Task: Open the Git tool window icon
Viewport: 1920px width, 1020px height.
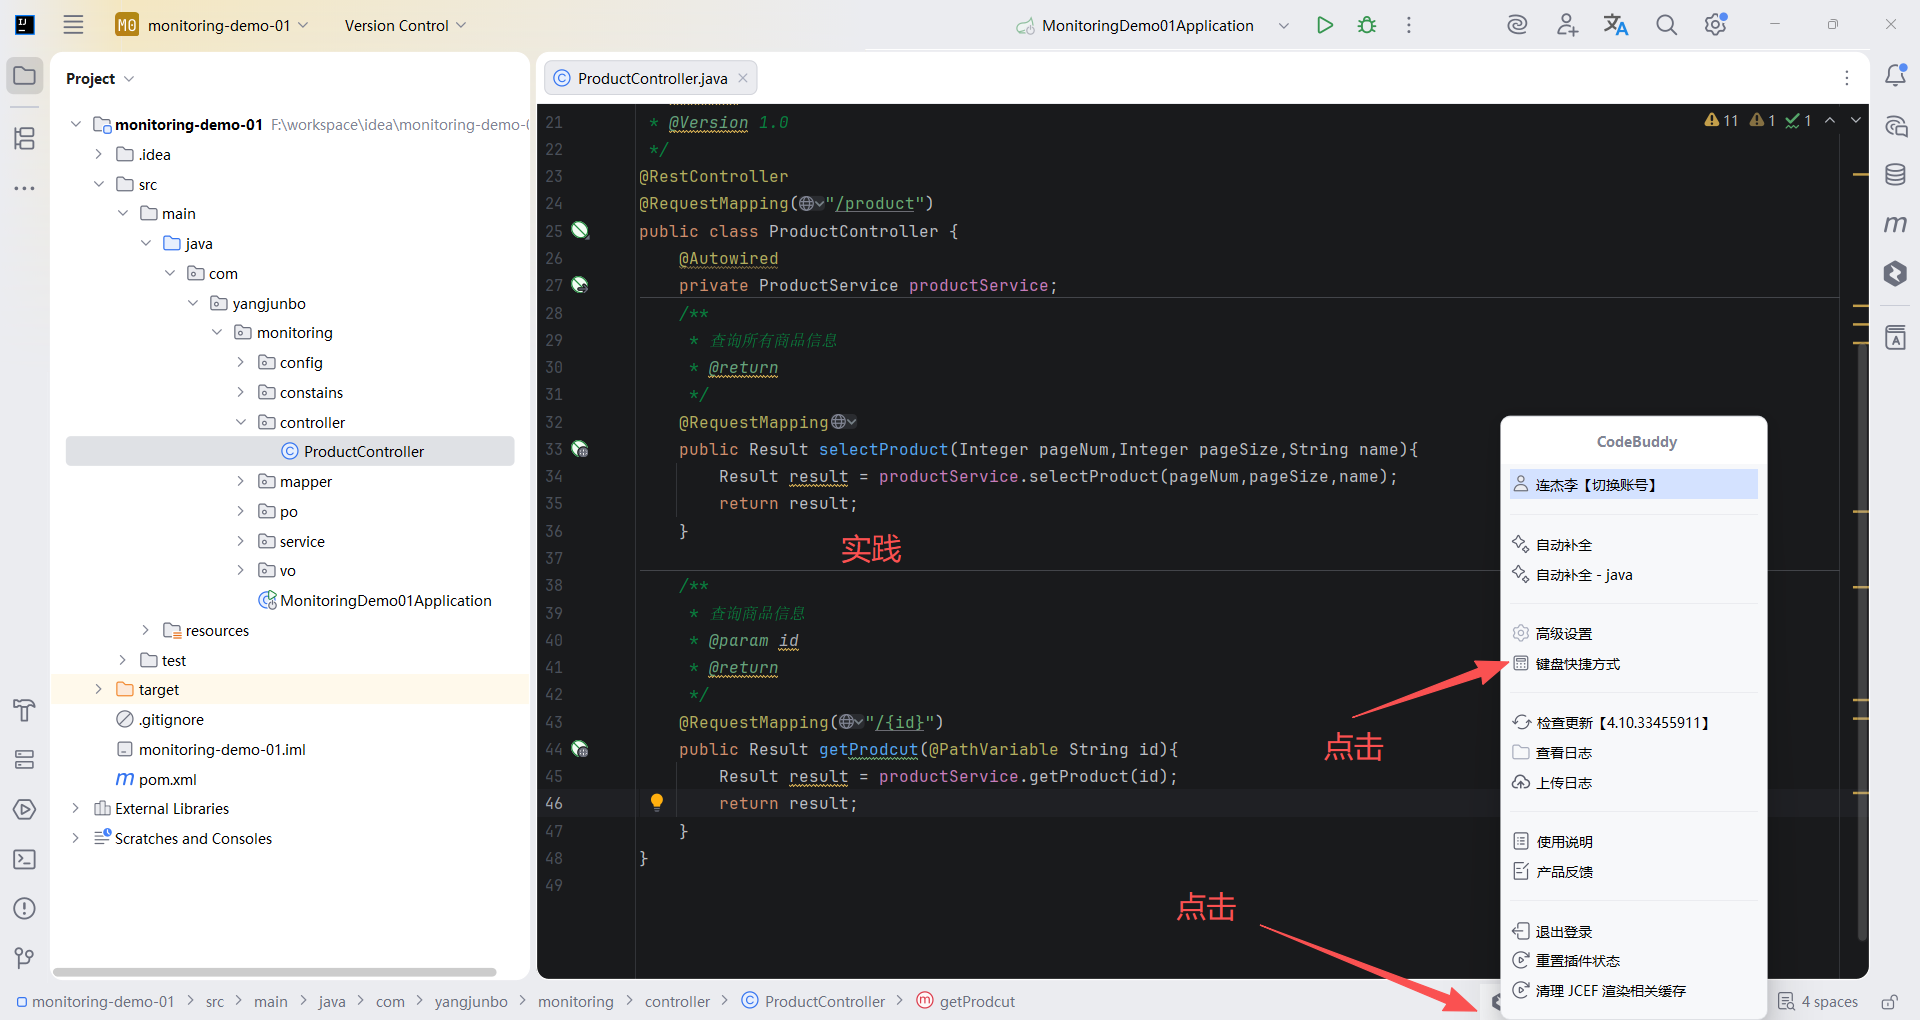Action: click(x=25, y=958)
